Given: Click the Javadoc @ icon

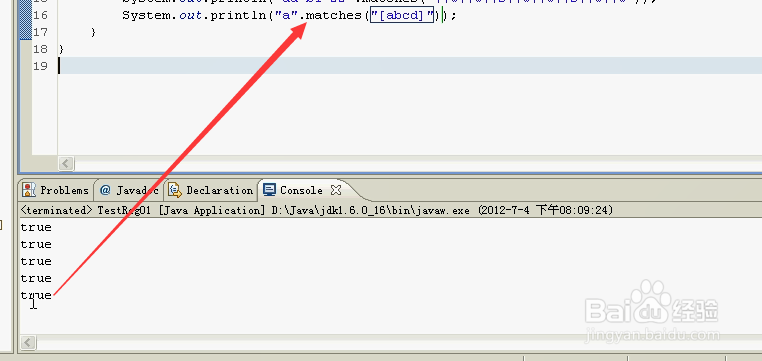Looking at the screenshot, I should [105, 190].
